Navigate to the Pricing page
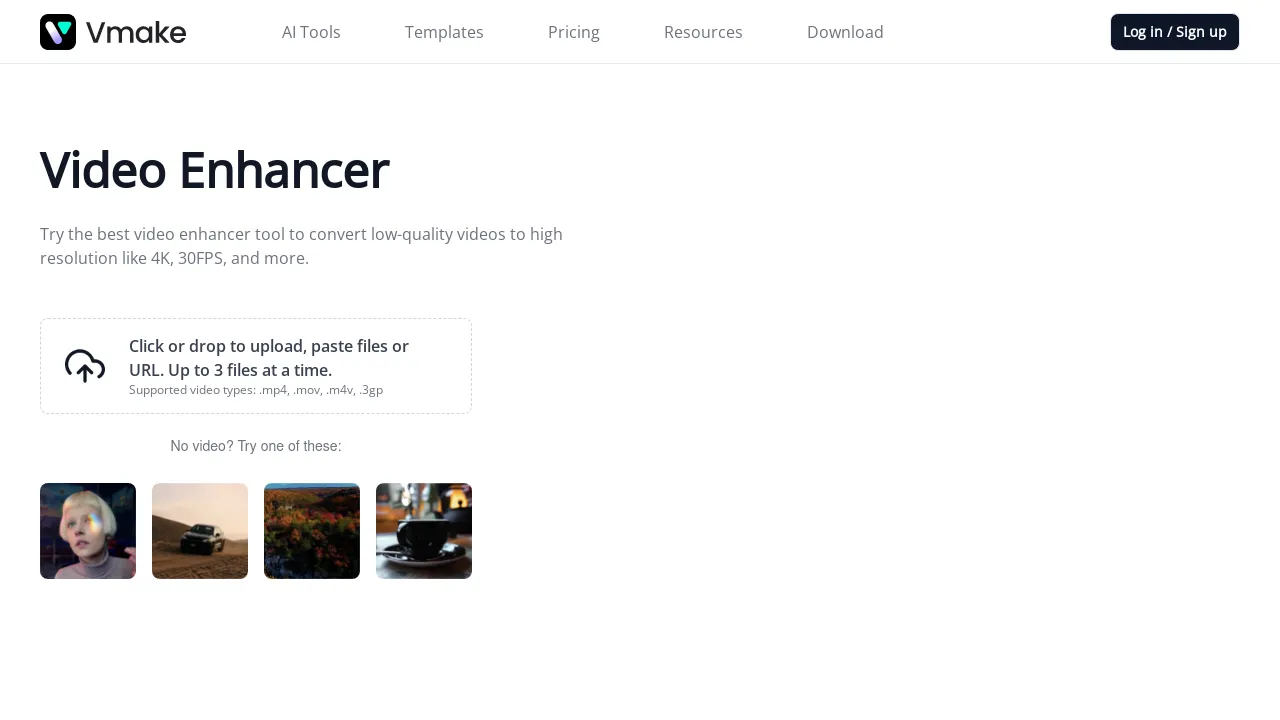The height and width of the screenshot is (720, 1280). [574, 32]
